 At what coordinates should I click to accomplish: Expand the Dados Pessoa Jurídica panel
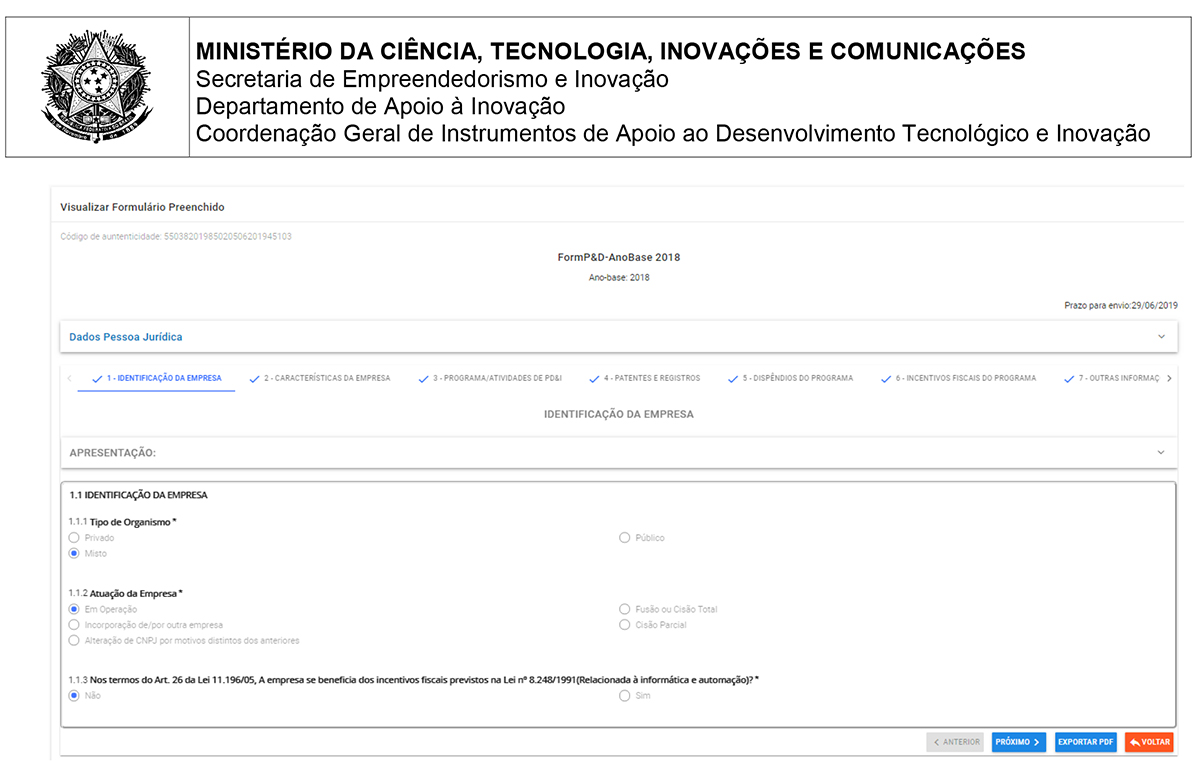point(1161,337)
